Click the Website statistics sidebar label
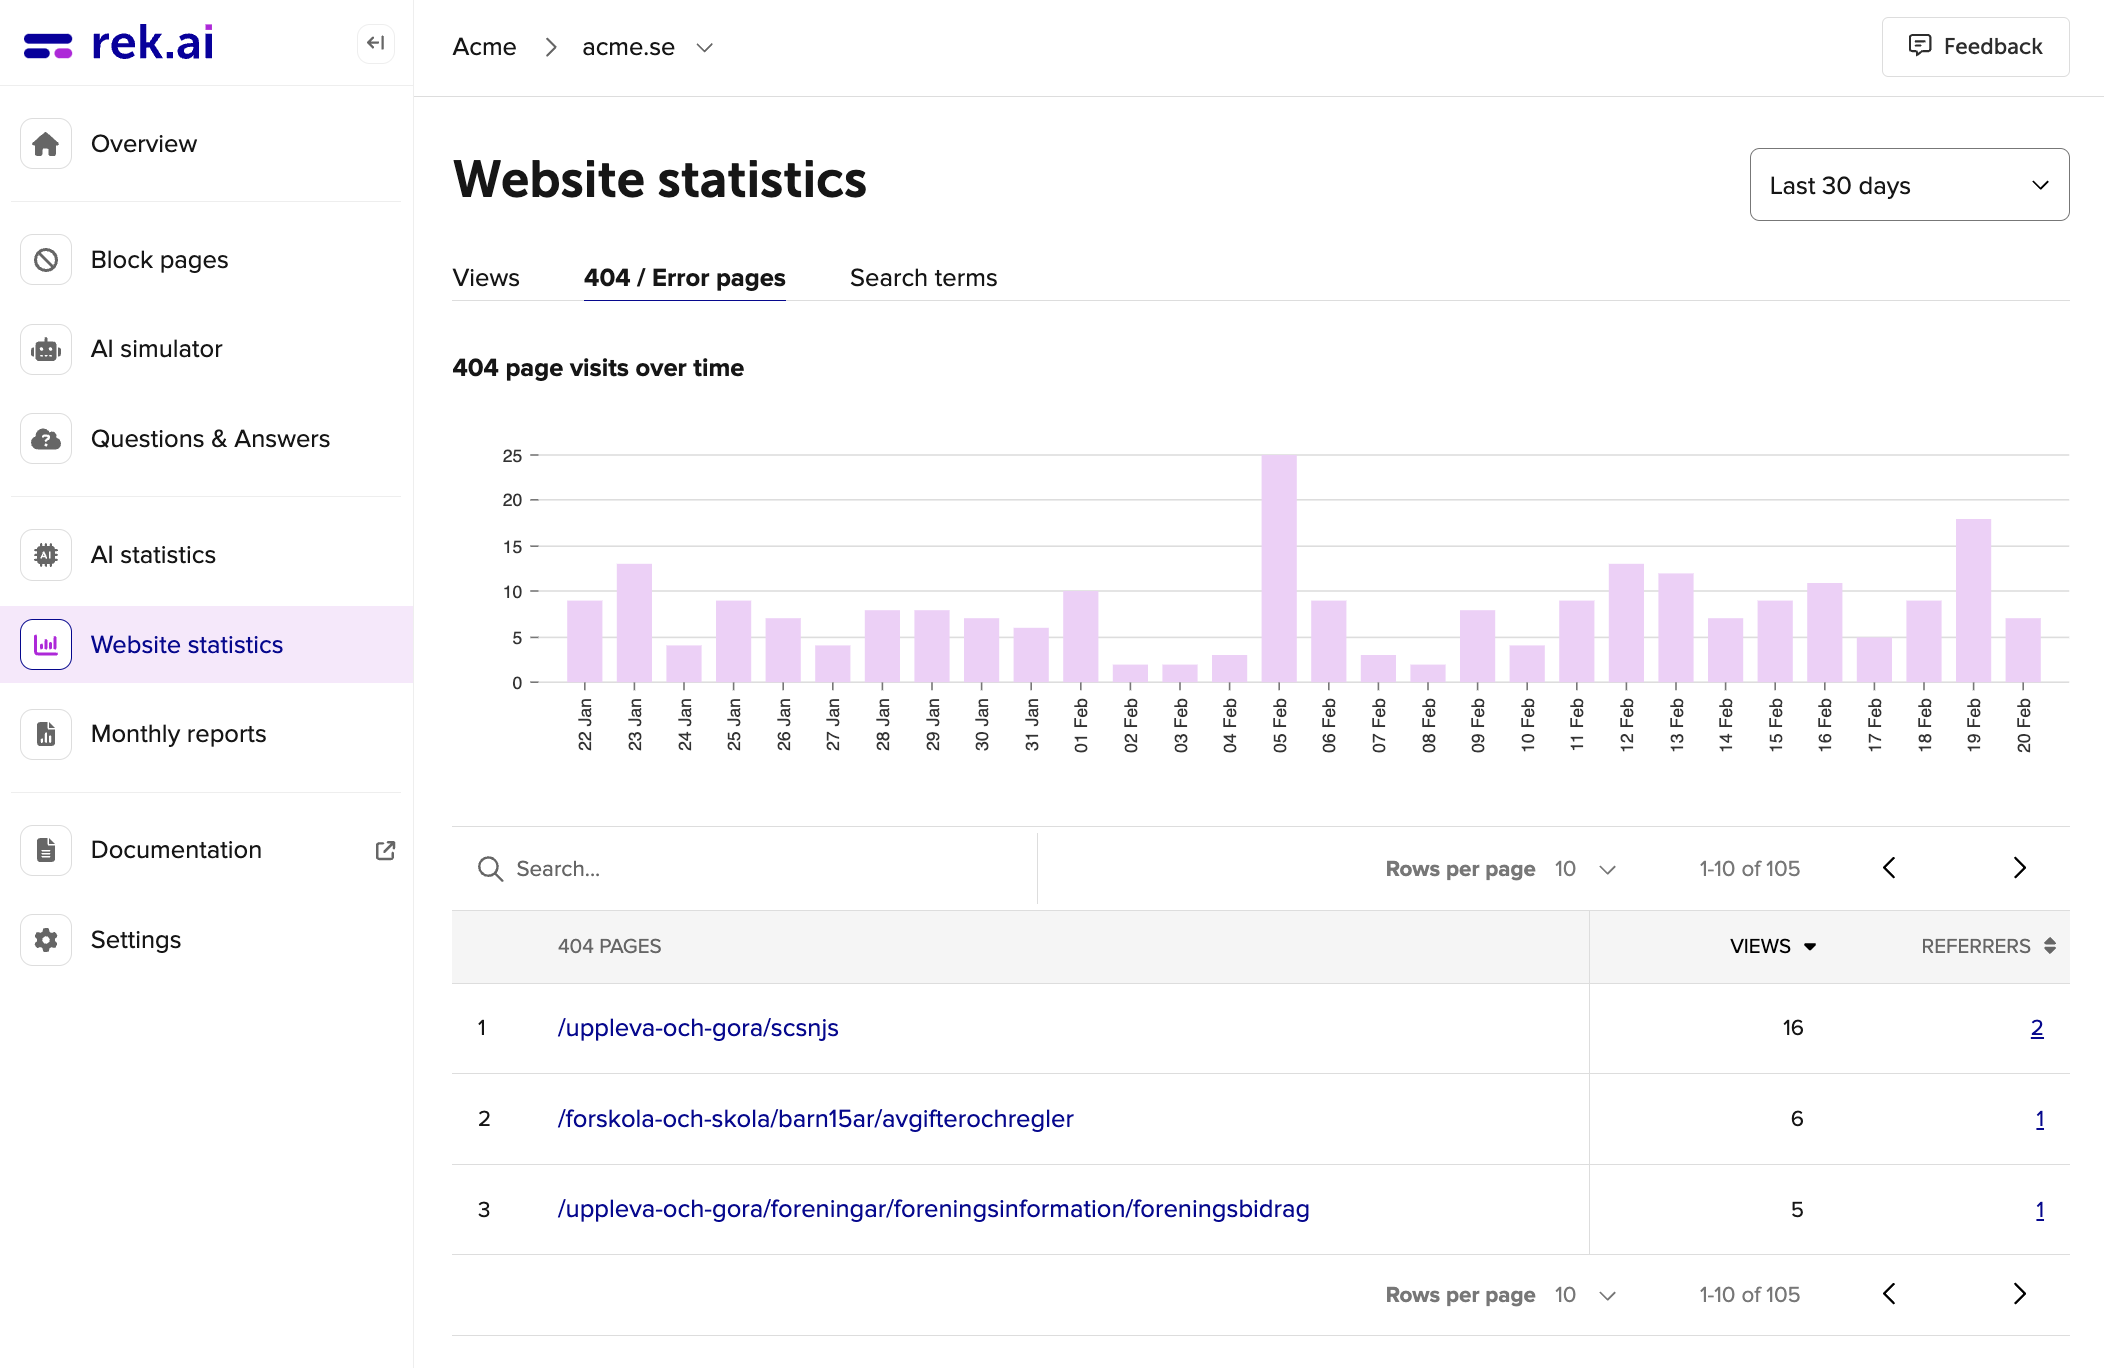 [x=187, y=645]
